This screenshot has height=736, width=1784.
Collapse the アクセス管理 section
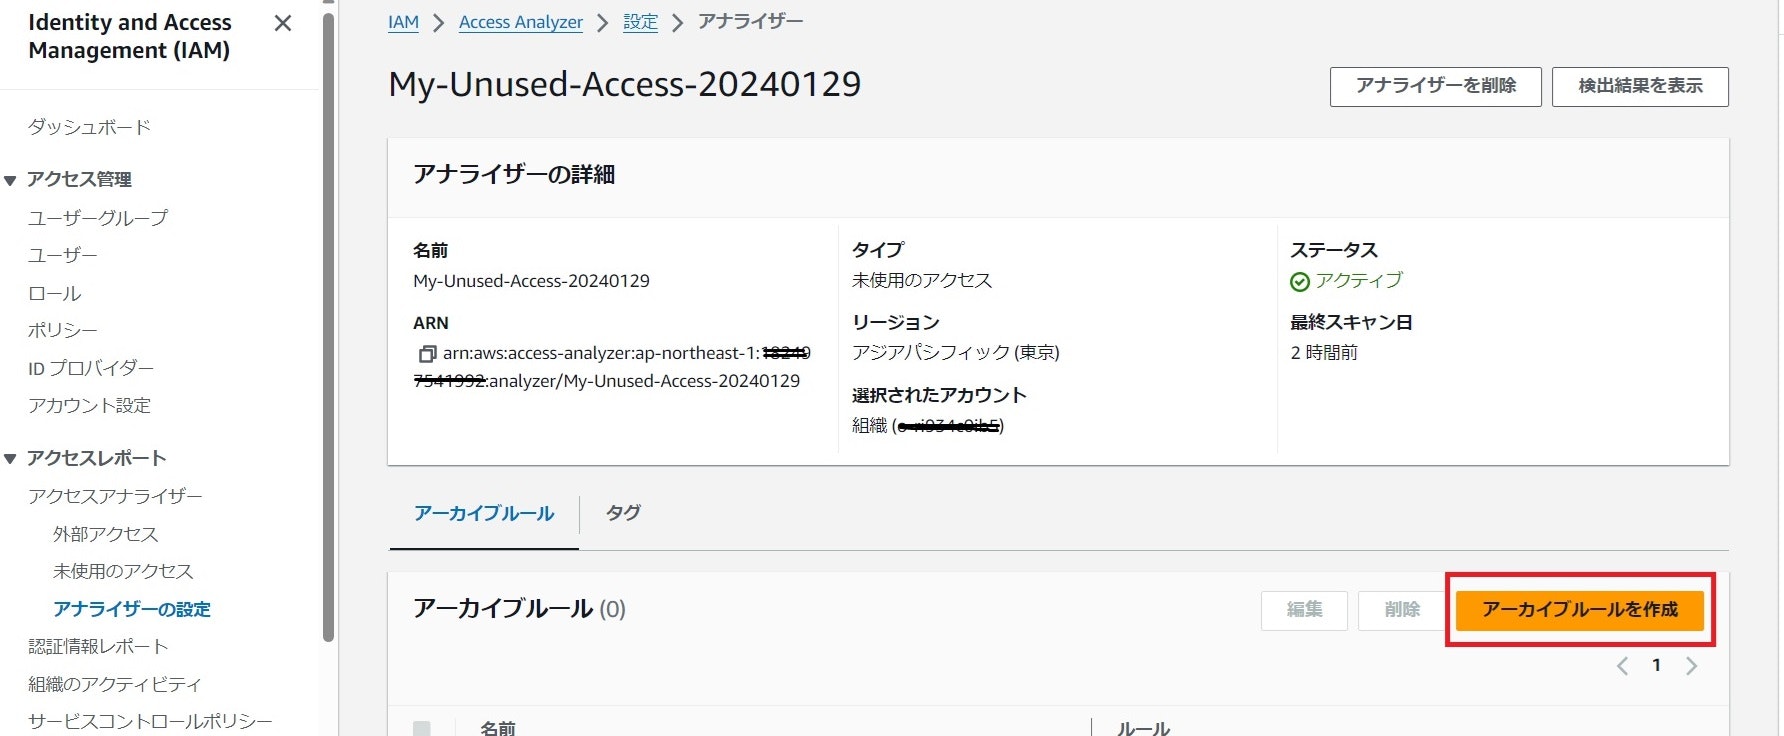pyautogui.click(x=10, y=180)
